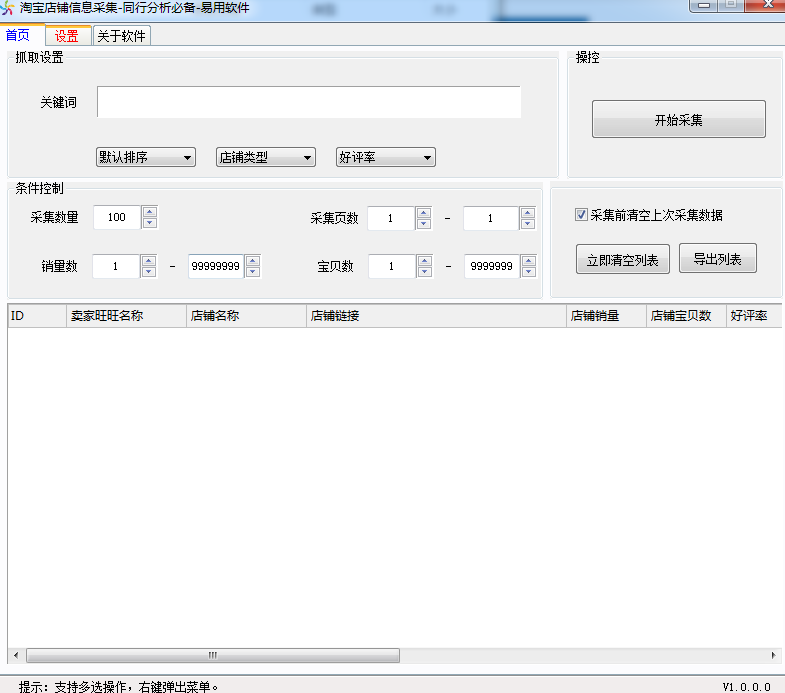Click the 店铺宝贝数 column header
This screenshot has width=785, height=693.
686,316
